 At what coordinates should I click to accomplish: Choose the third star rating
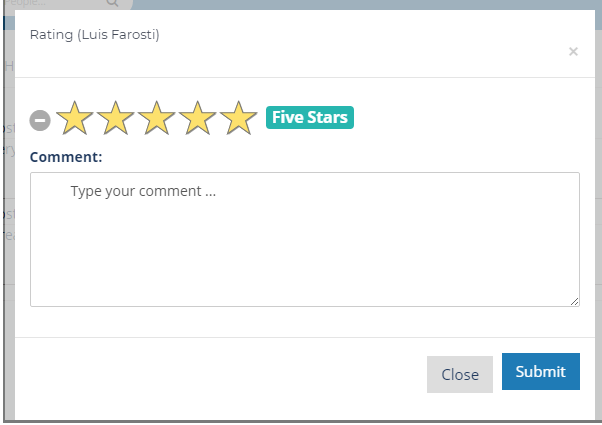(x=157, y=118)
